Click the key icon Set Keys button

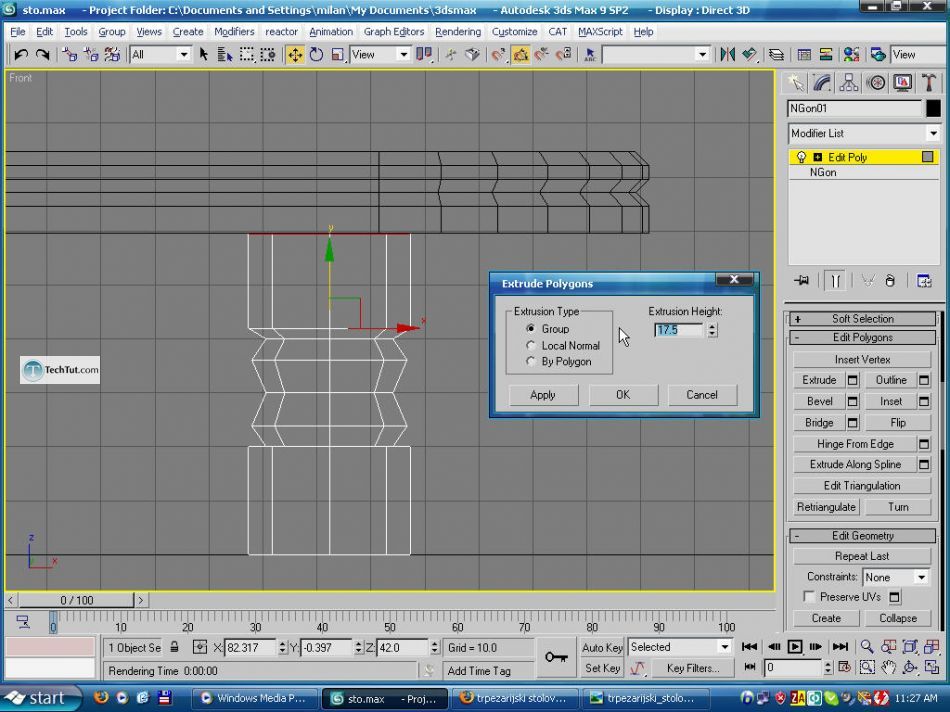tap(556, 657)
